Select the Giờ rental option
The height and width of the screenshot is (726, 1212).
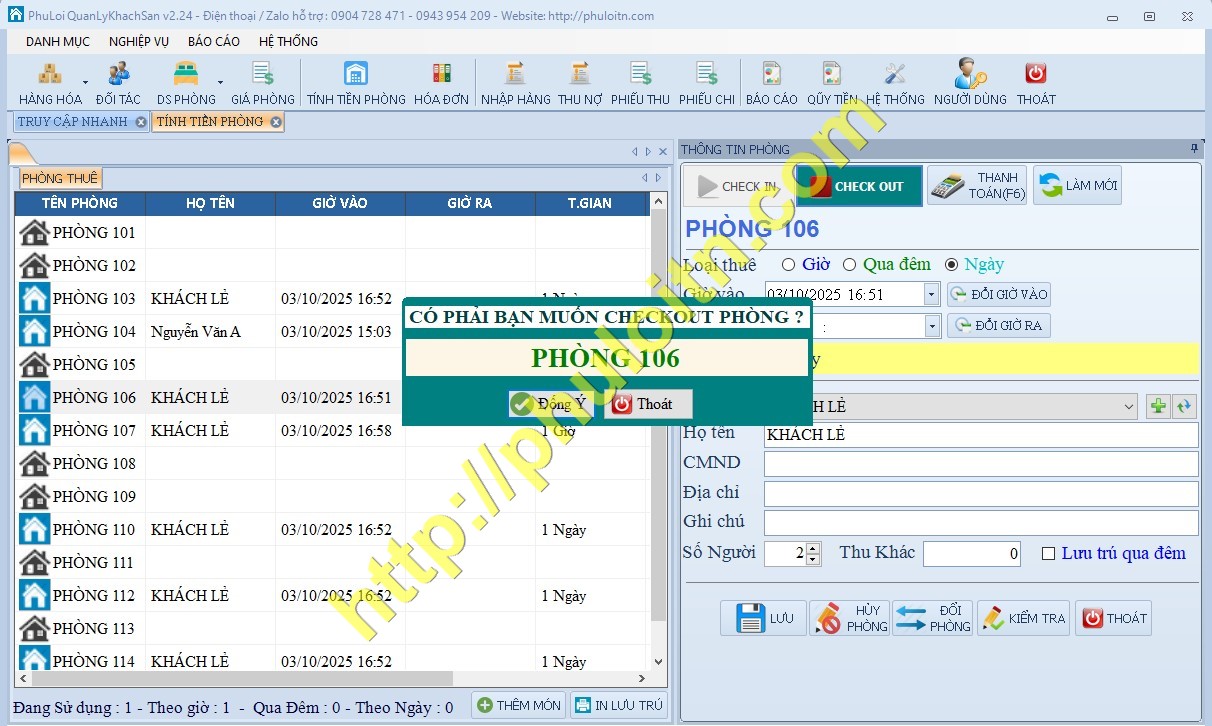(x=789, y=264)
